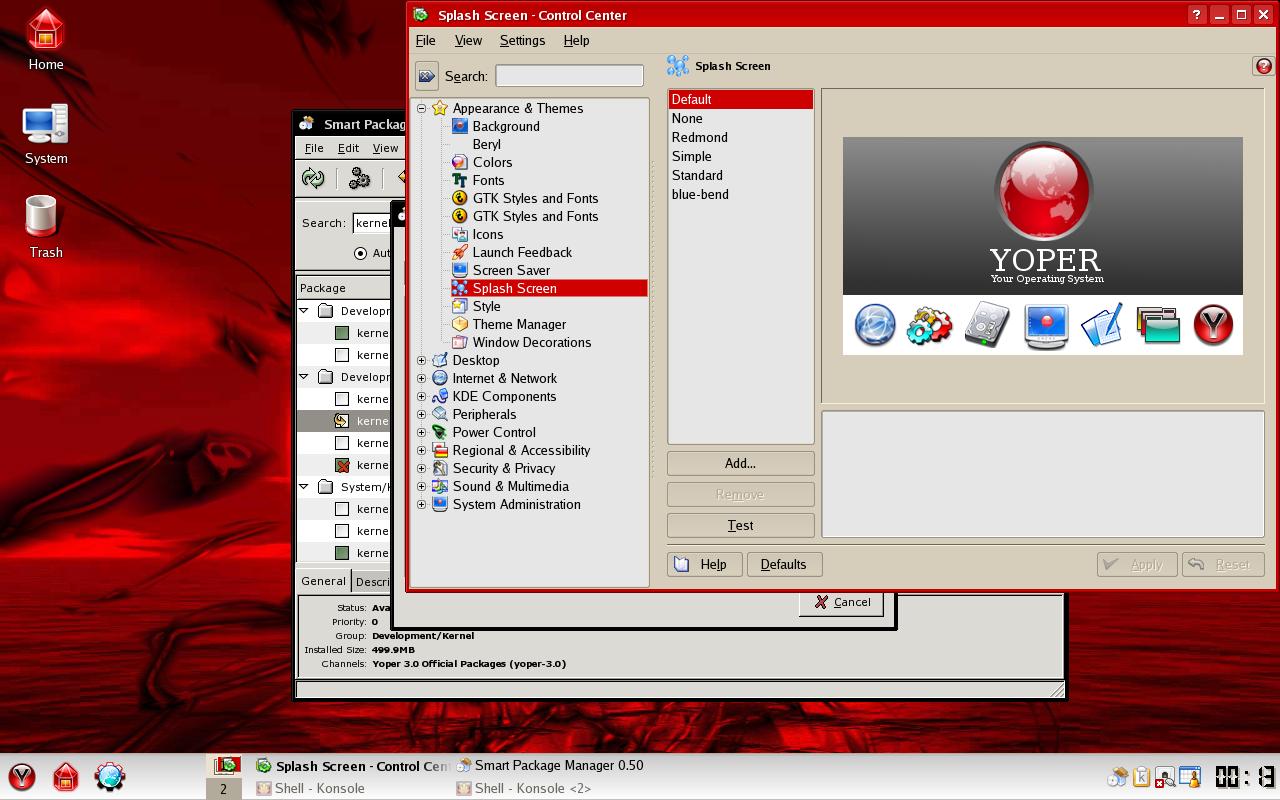Click the Control Center search field
Viewport: 1280px width, 800px height.
tap(569, 76)
